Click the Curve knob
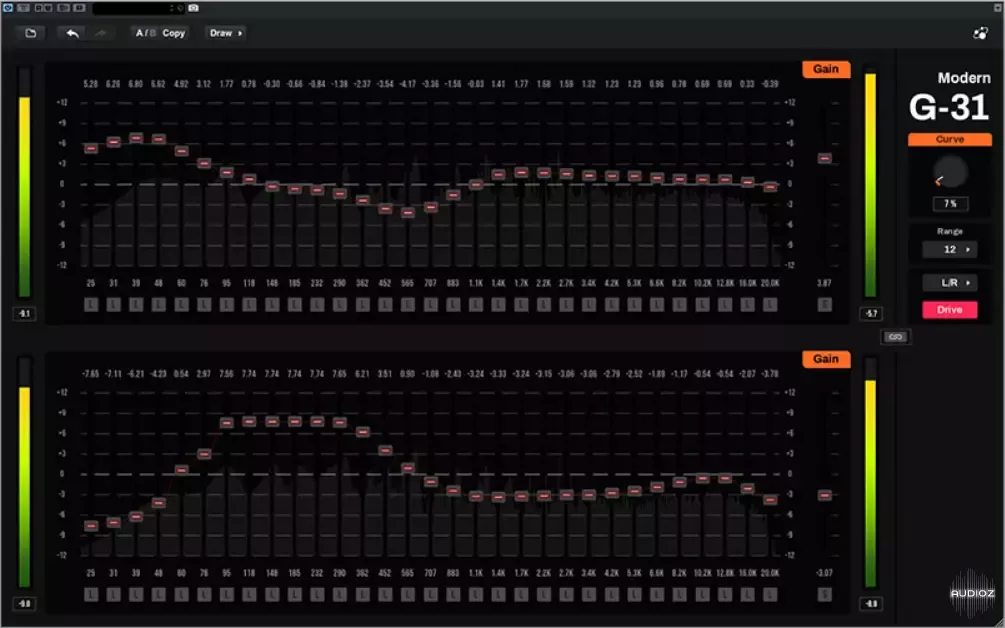 [950, 172]
